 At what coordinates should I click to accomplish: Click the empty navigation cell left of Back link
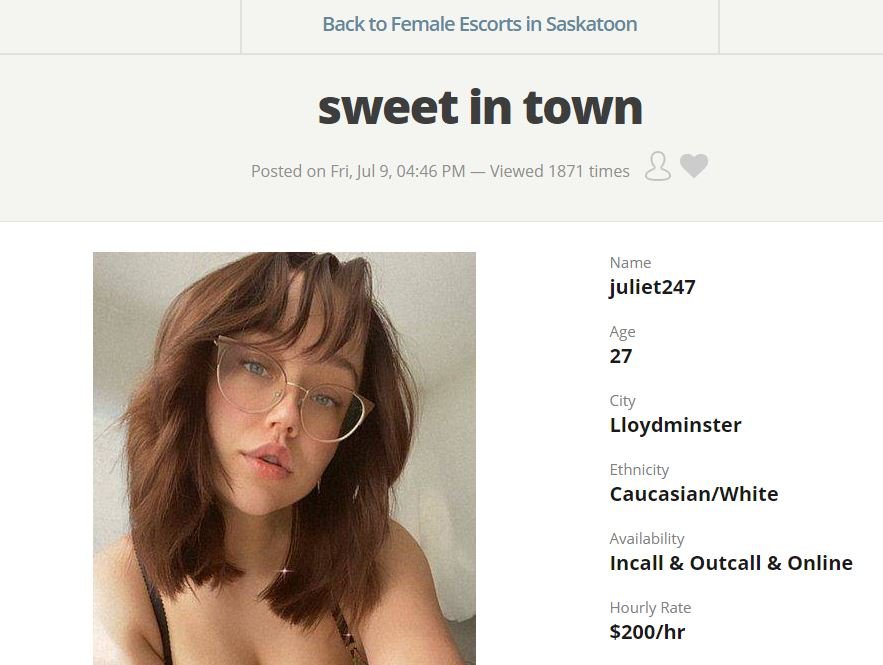[x=120, y=26]
